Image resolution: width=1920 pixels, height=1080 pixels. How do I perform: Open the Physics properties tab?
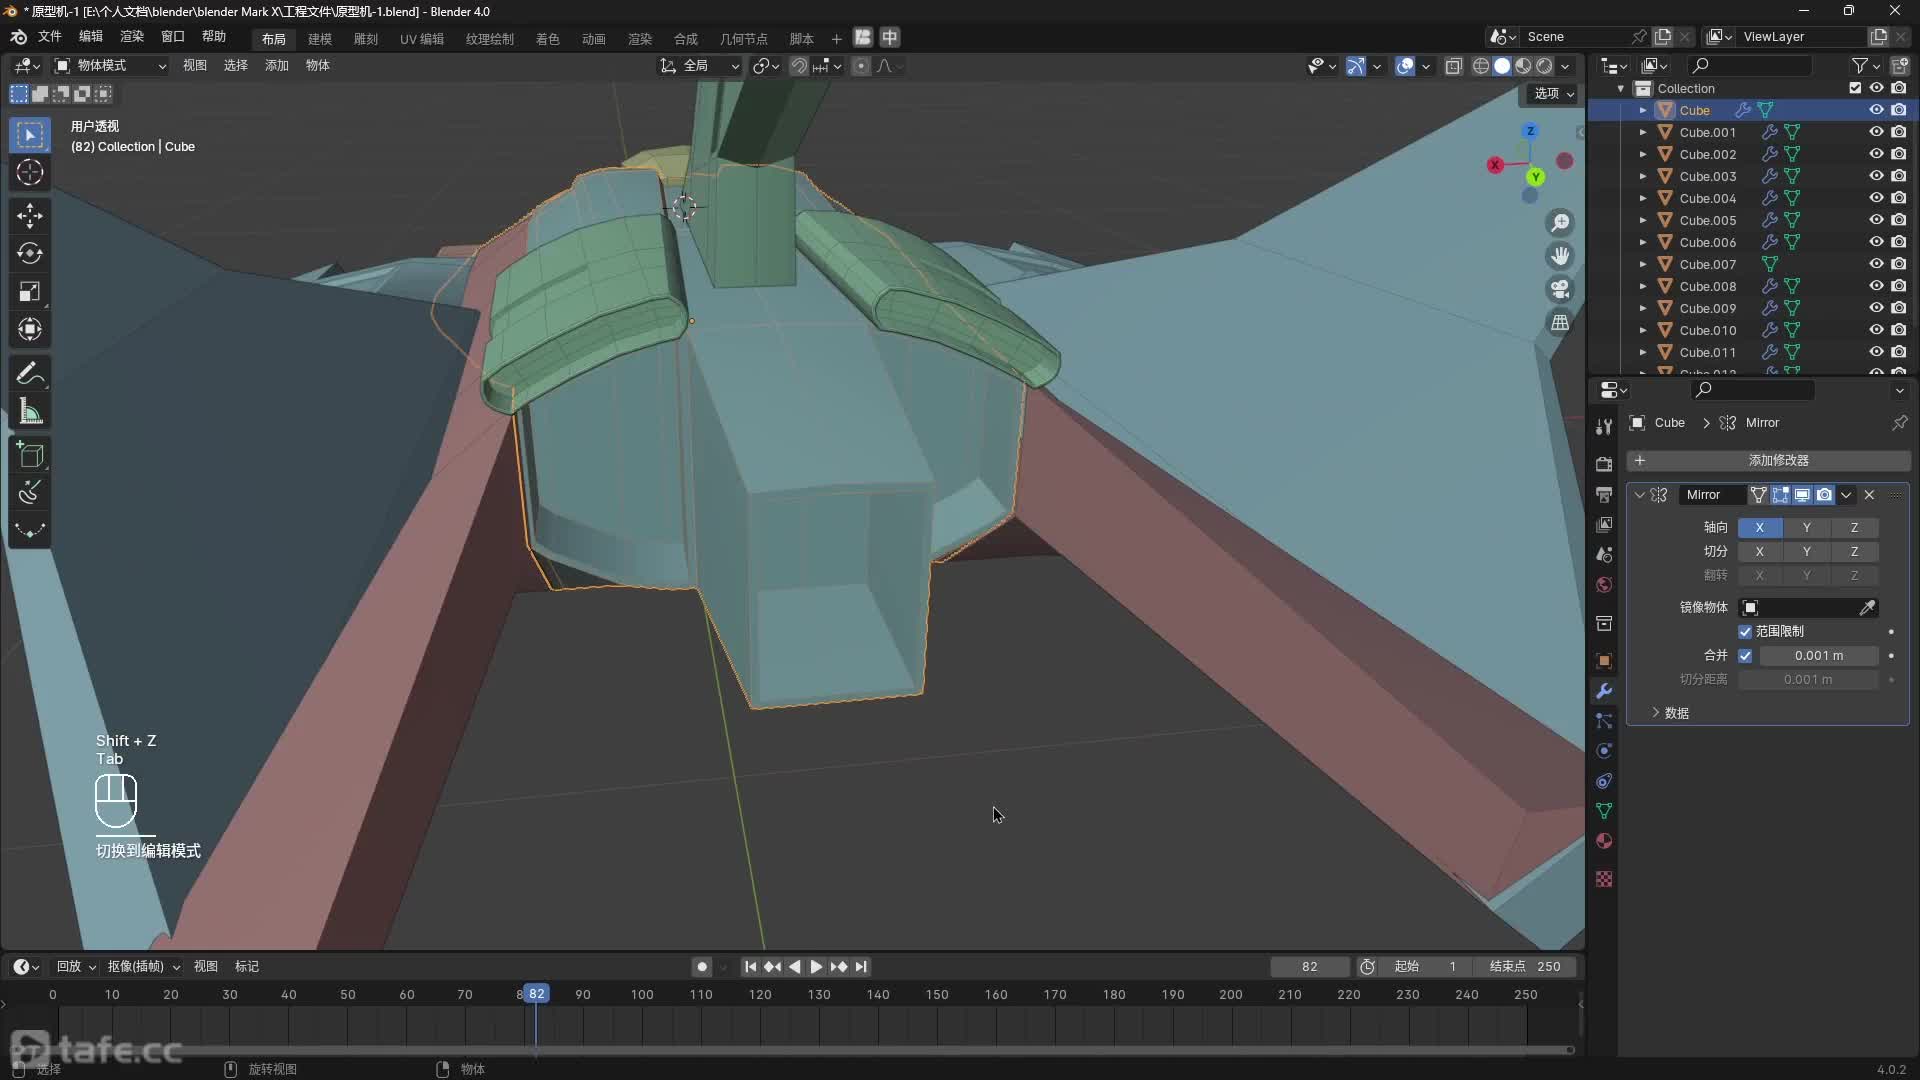click(1604, 751)
